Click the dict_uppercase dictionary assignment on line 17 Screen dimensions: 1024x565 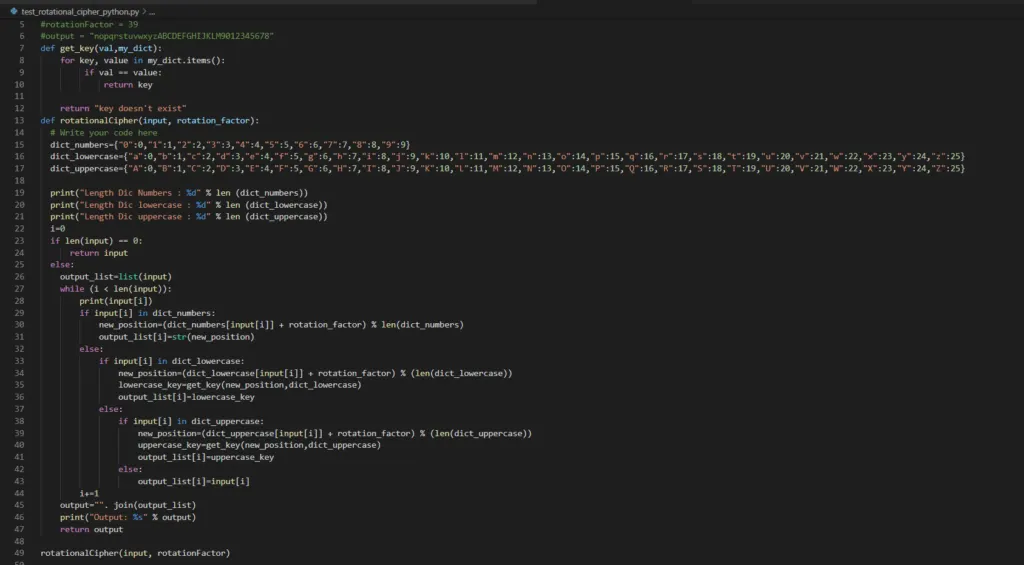(x=507, y=169)
